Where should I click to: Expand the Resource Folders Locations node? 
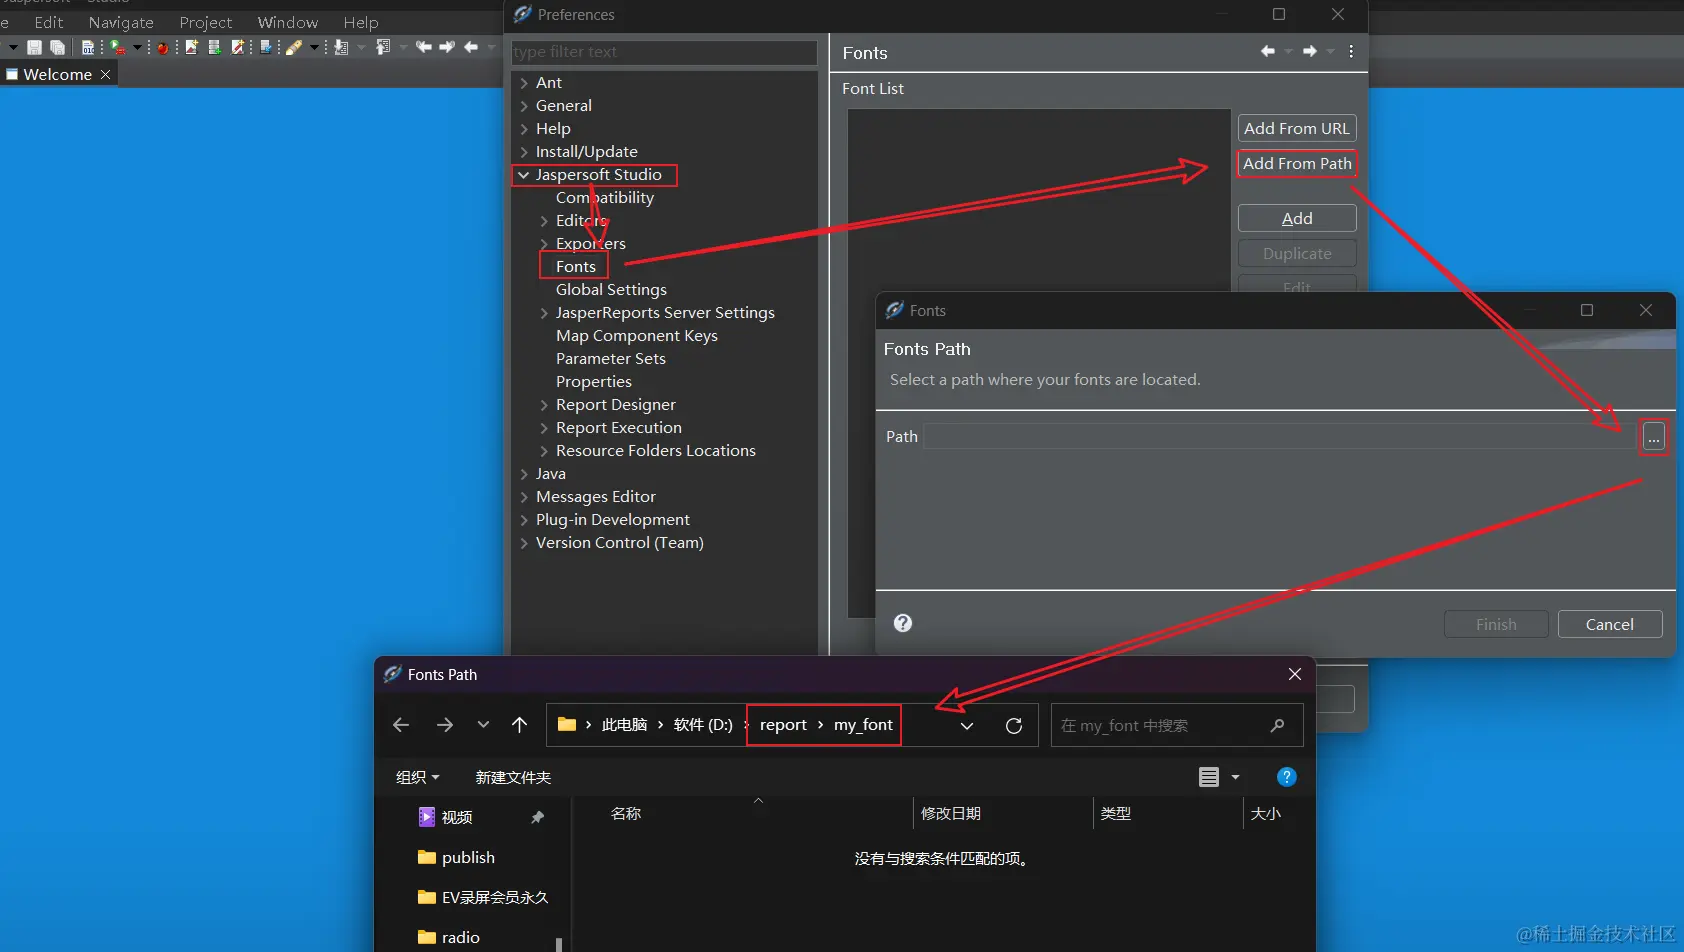(544, 451)
